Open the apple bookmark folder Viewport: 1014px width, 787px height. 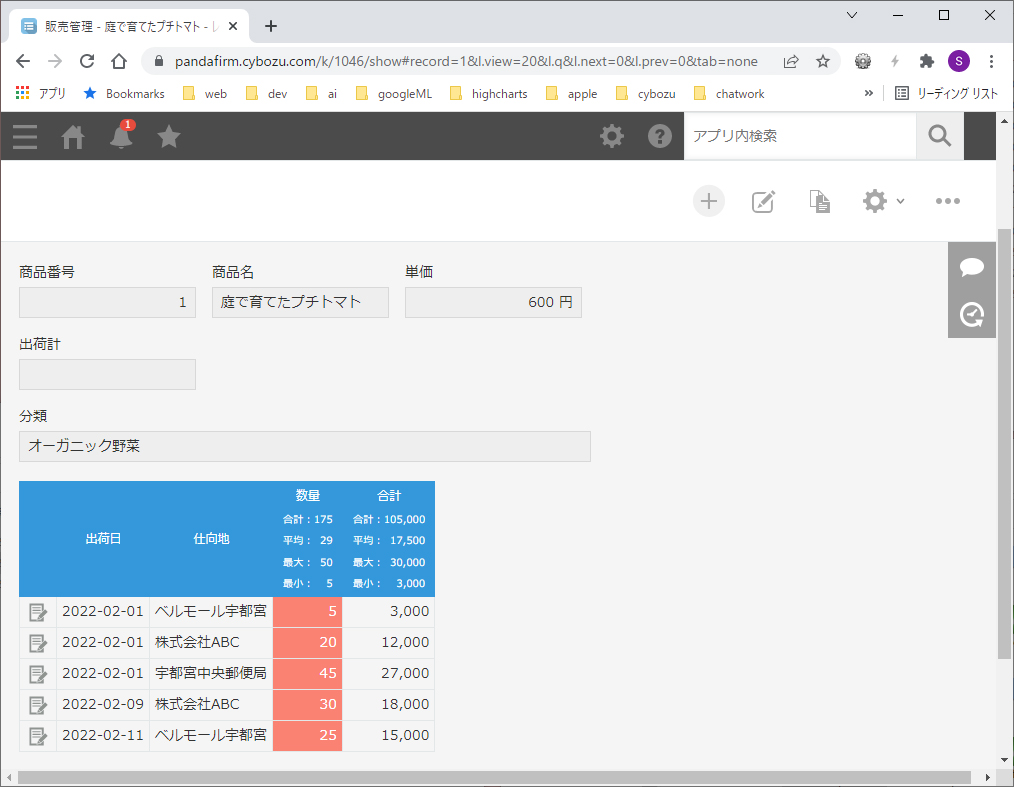tap(572, 94)
